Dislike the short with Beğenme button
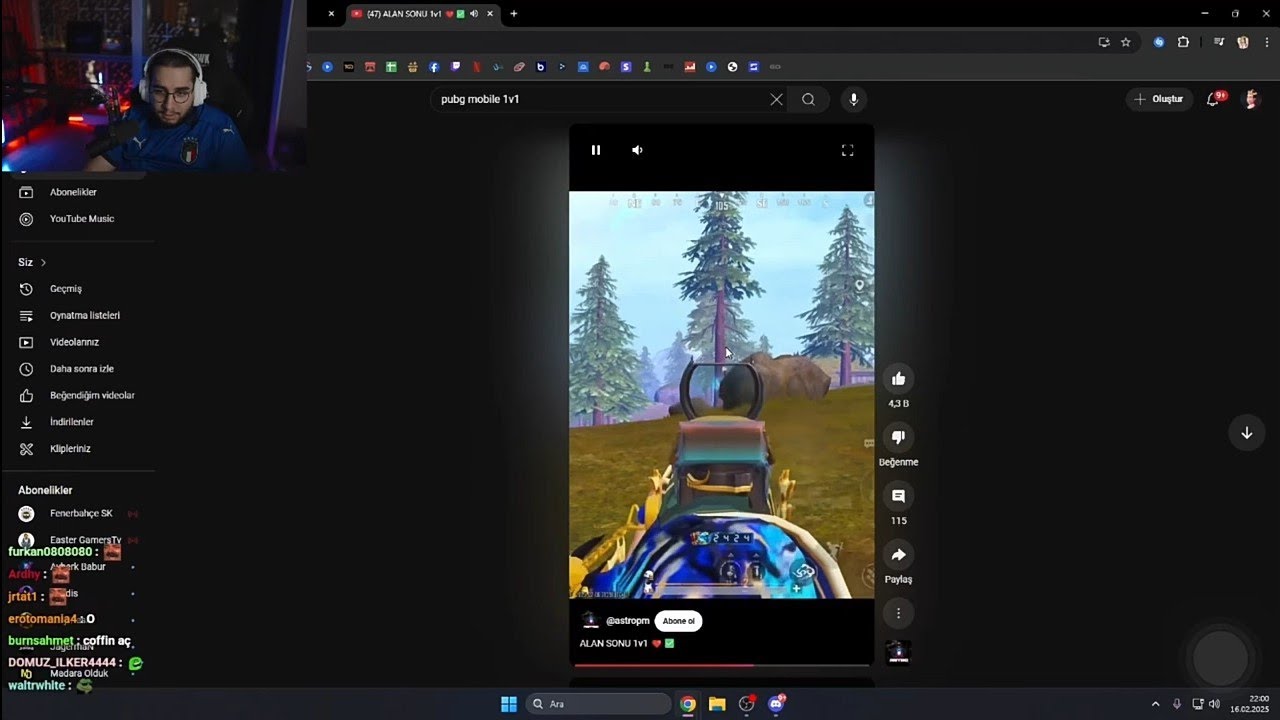This screenshot has height=720, width=1280. click(898, 437)
